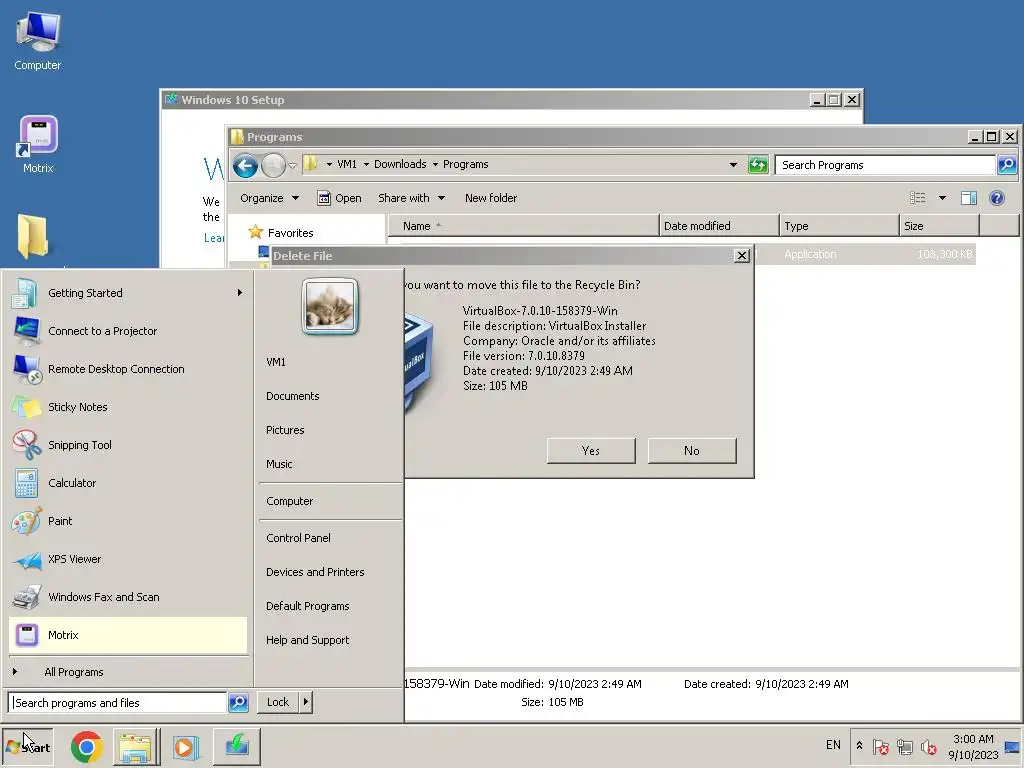Change your view icon in Programs window
This screenshot has height=768, width=1024.
(x=918, y=198)
